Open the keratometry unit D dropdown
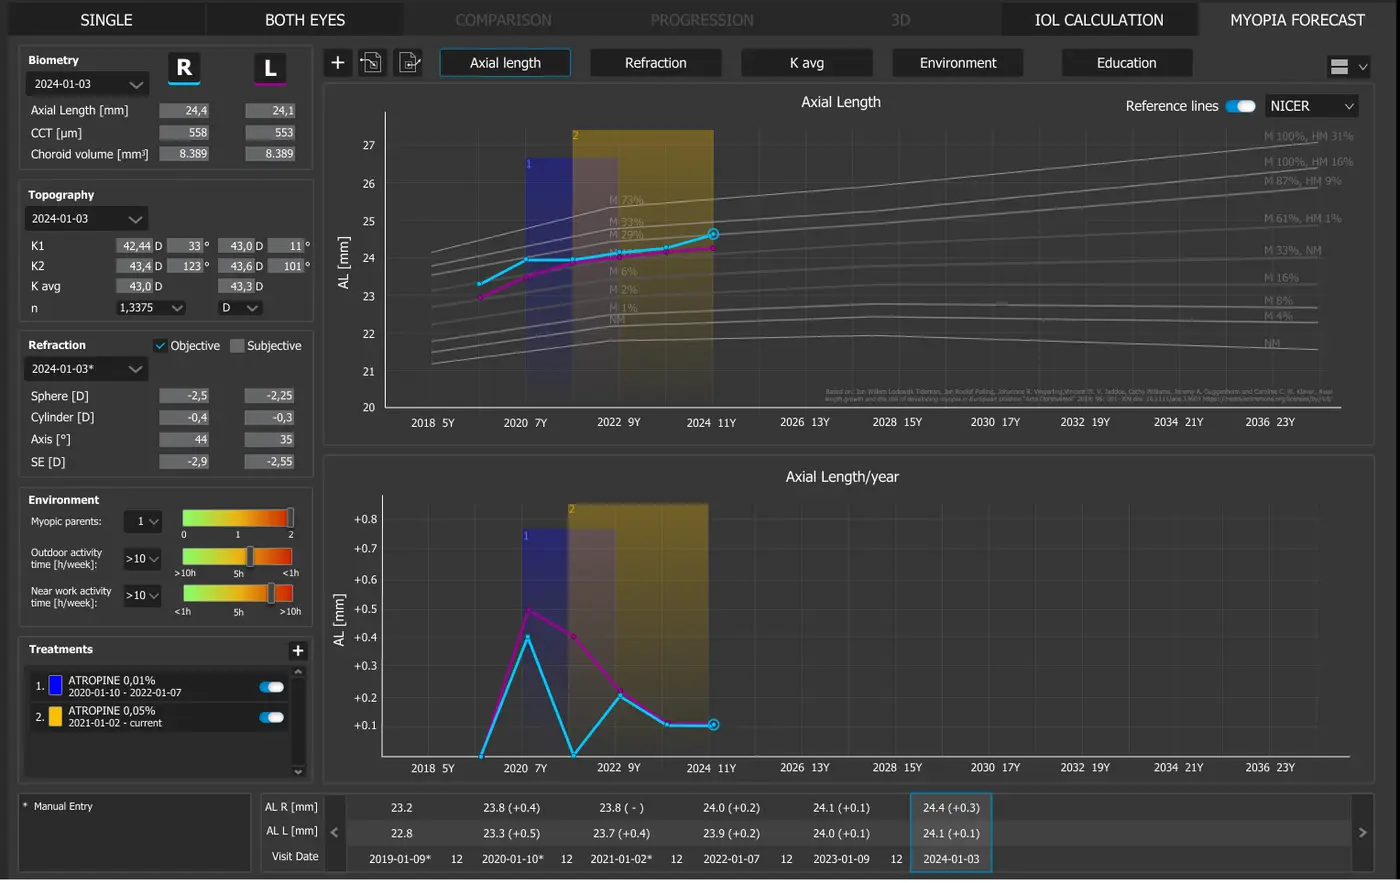Image resolution: width=1400 pixels, height=883 pixels. point(240,308)
